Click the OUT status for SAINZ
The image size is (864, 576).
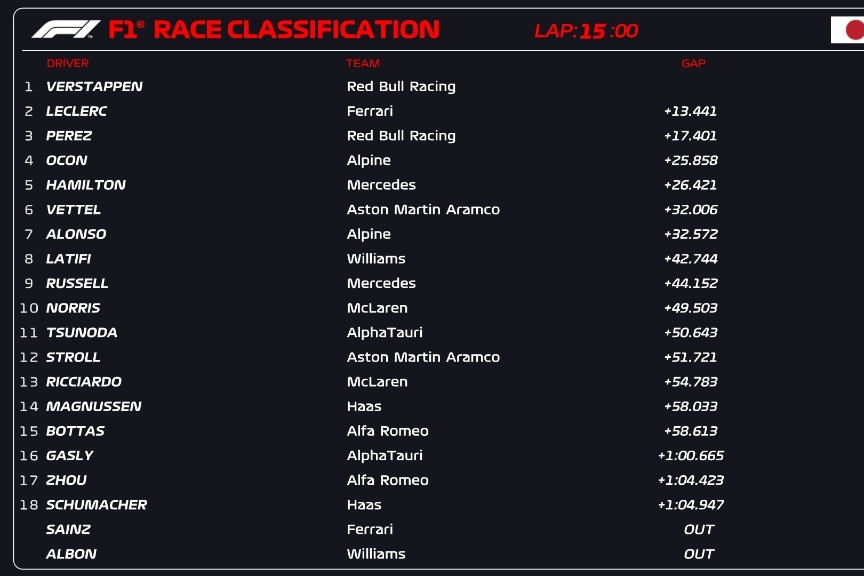point(699,530)
